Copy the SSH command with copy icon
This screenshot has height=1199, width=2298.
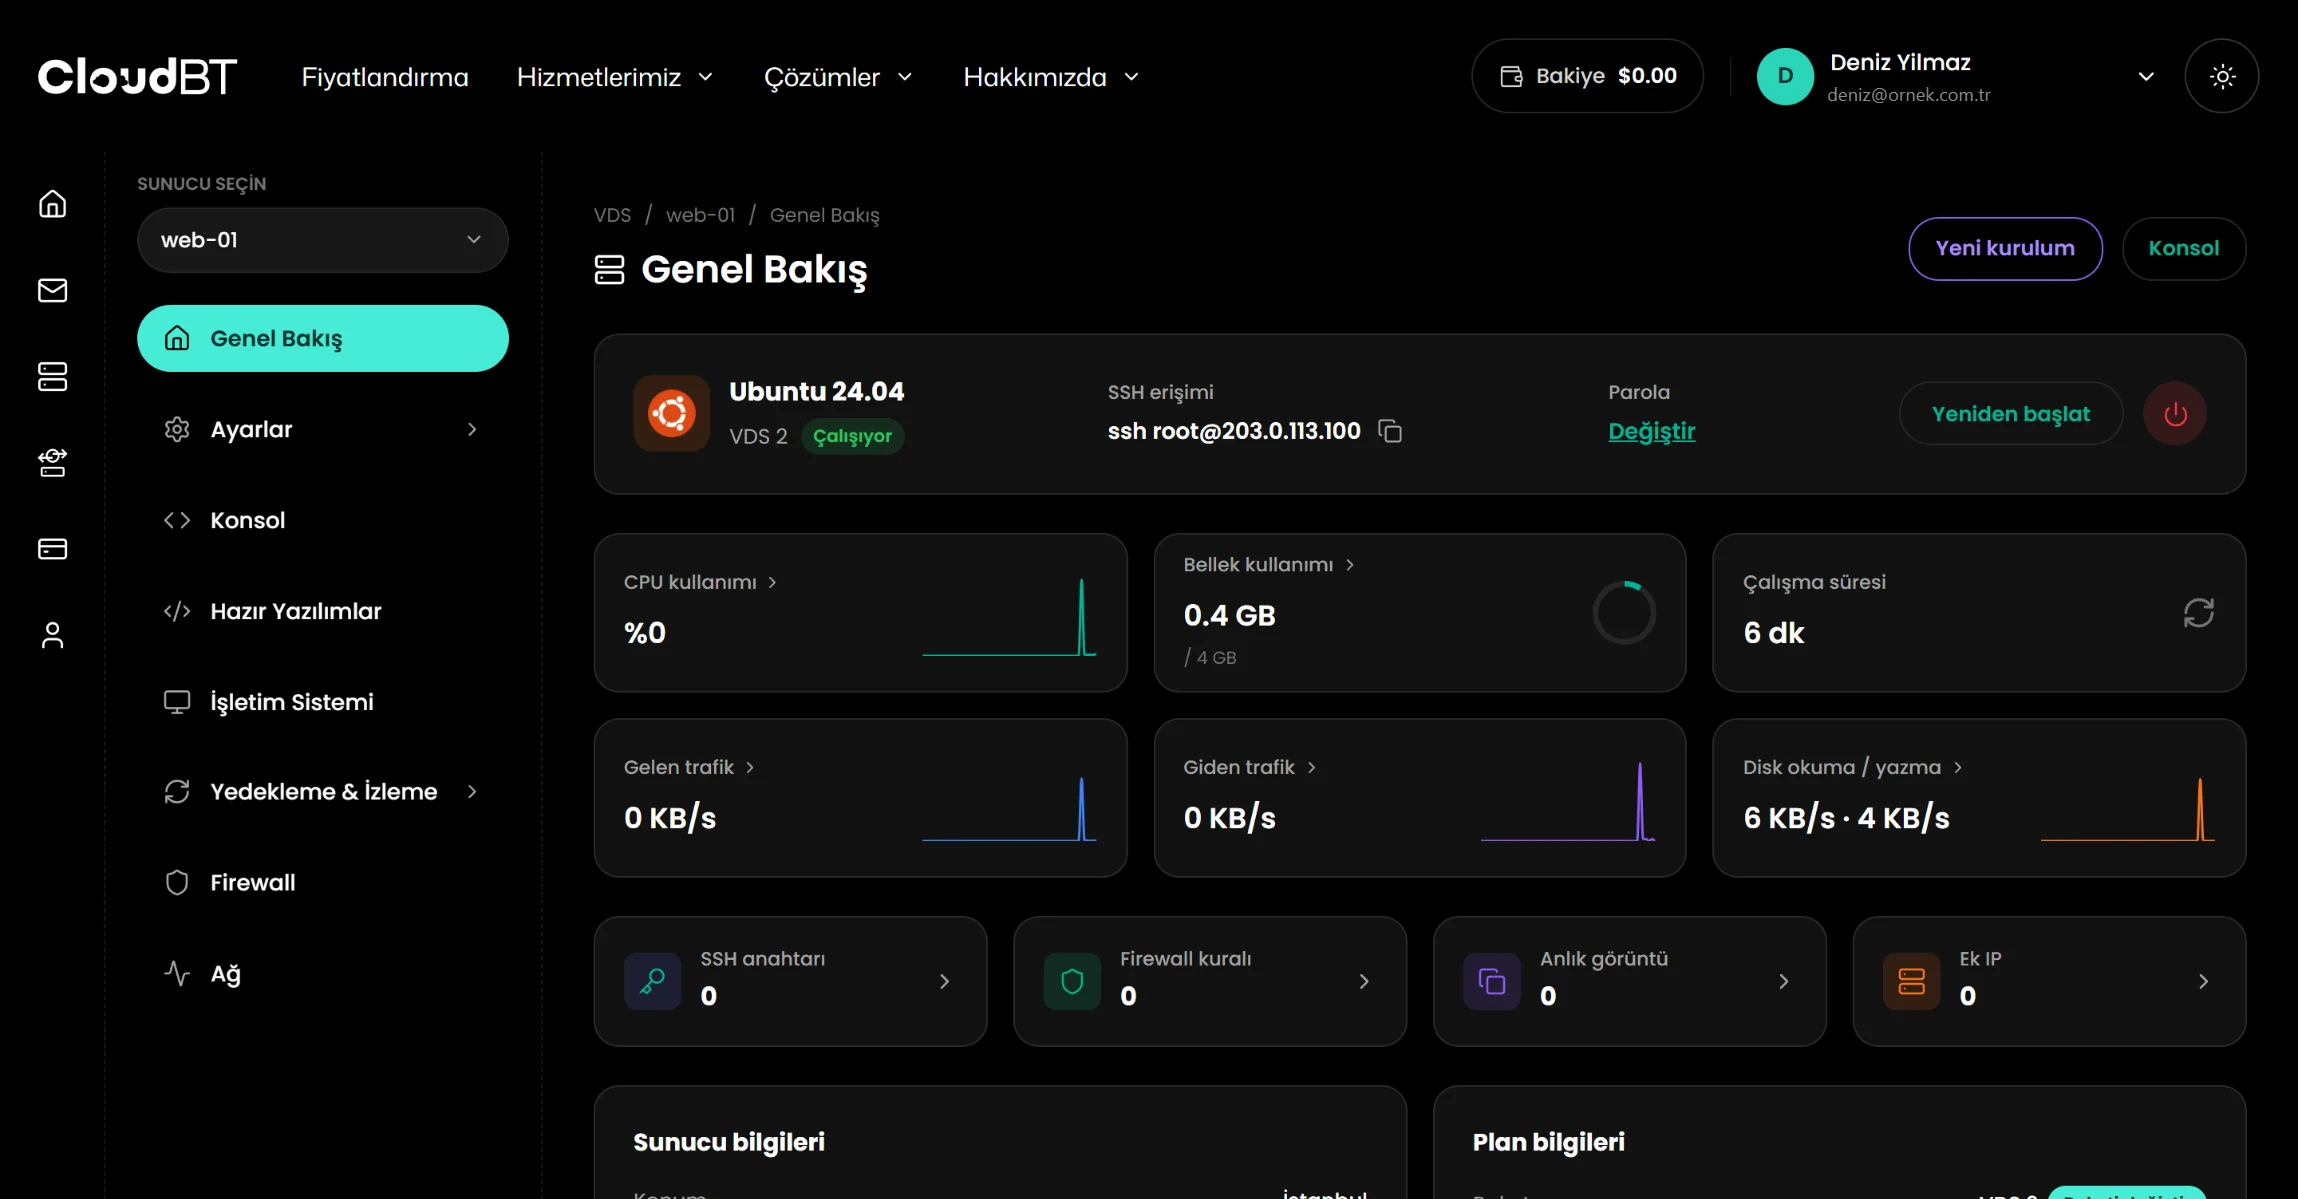tap(1390, 431)
